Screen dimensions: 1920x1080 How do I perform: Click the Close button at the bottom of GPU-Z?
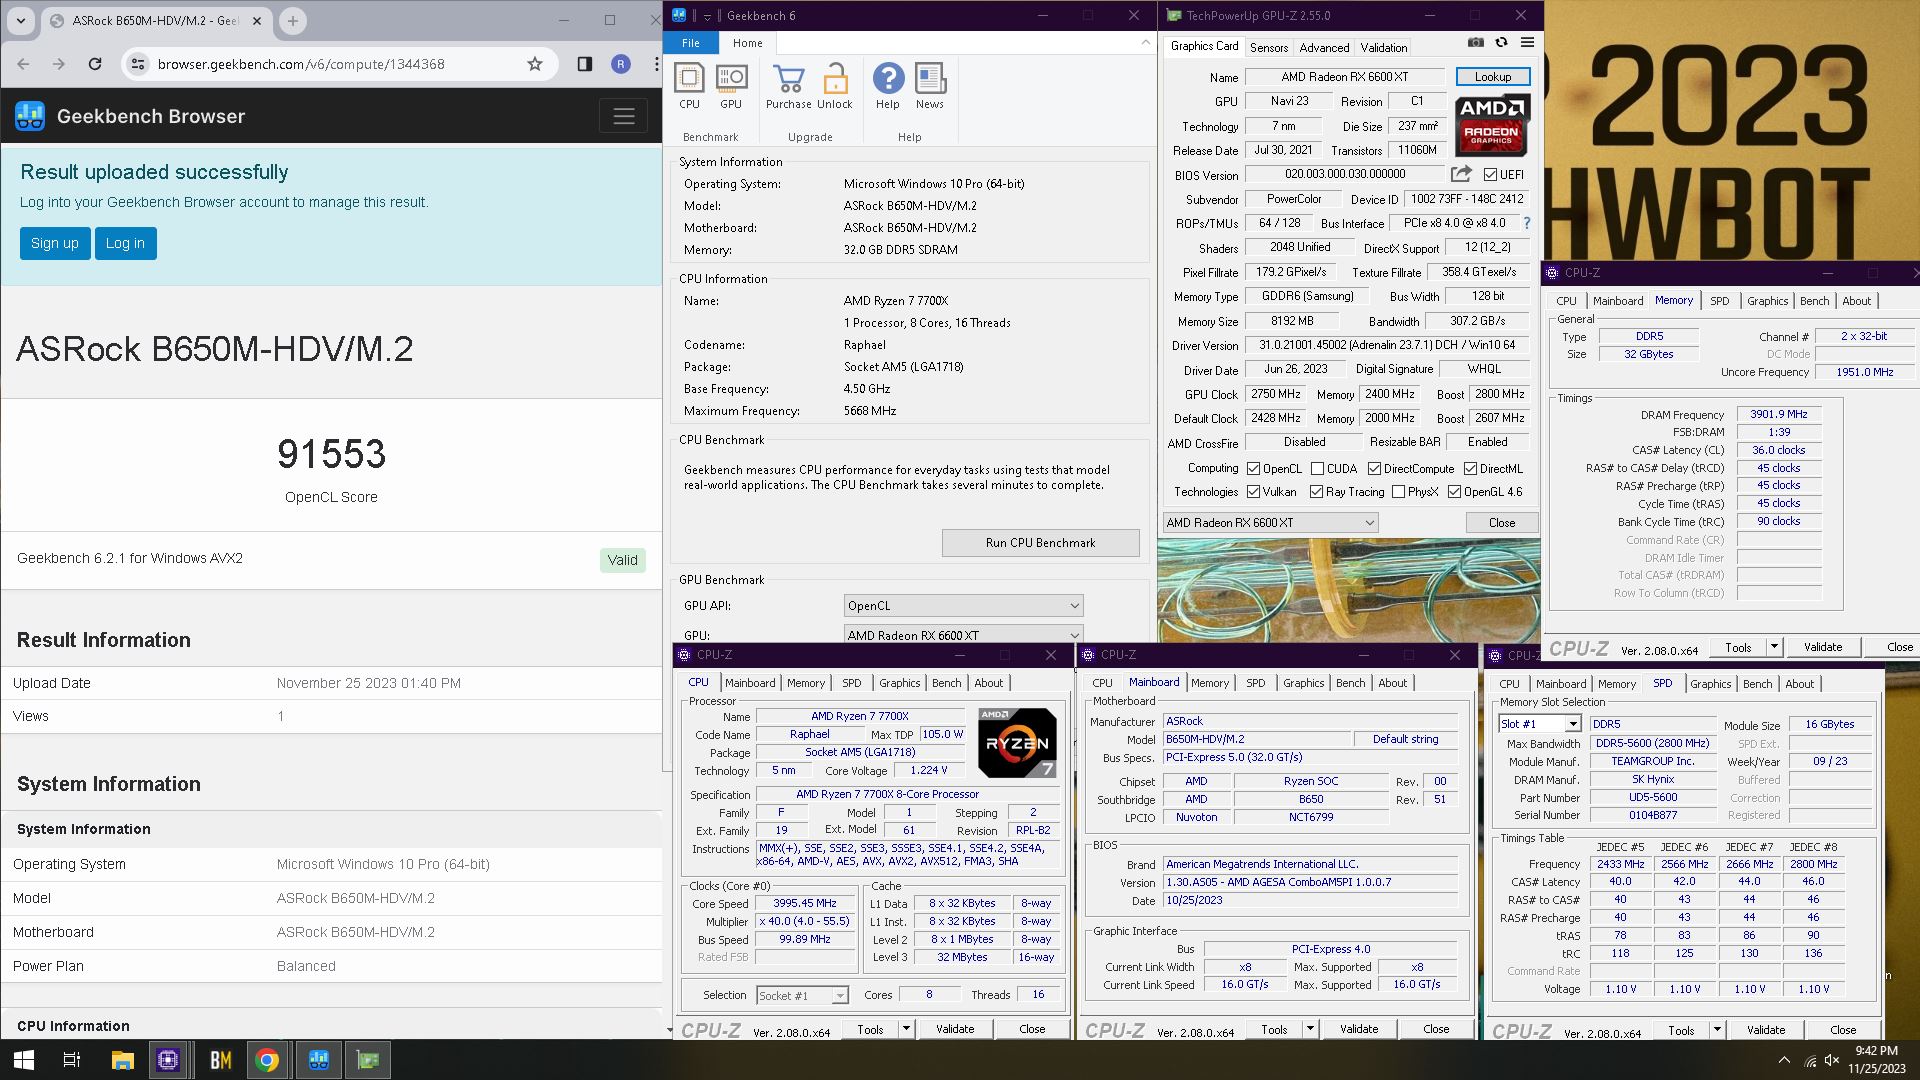click(x=1501, y=523)
